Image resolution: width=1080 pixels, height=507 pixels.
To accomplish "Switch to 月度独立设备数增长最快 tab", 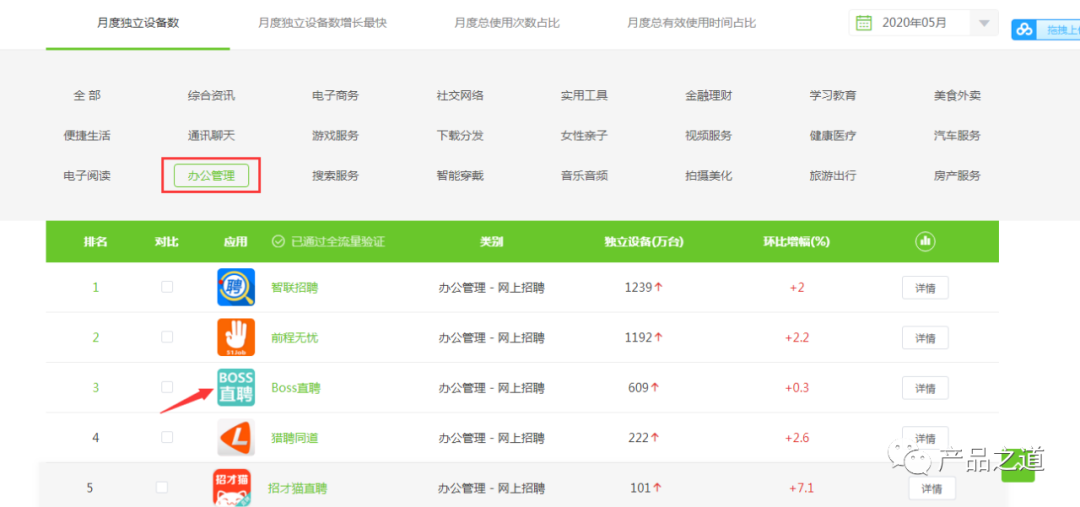I will click(322, 23).
